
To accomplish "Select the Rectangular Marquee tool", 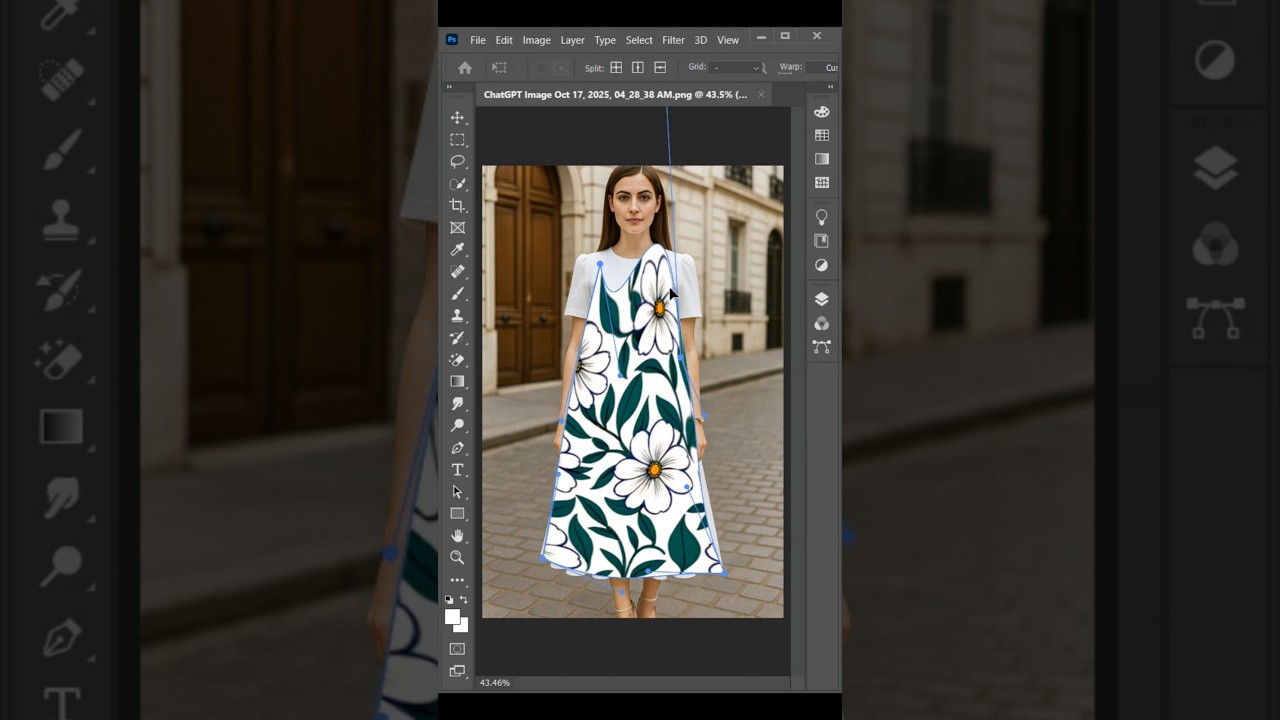I will [457, 140].
